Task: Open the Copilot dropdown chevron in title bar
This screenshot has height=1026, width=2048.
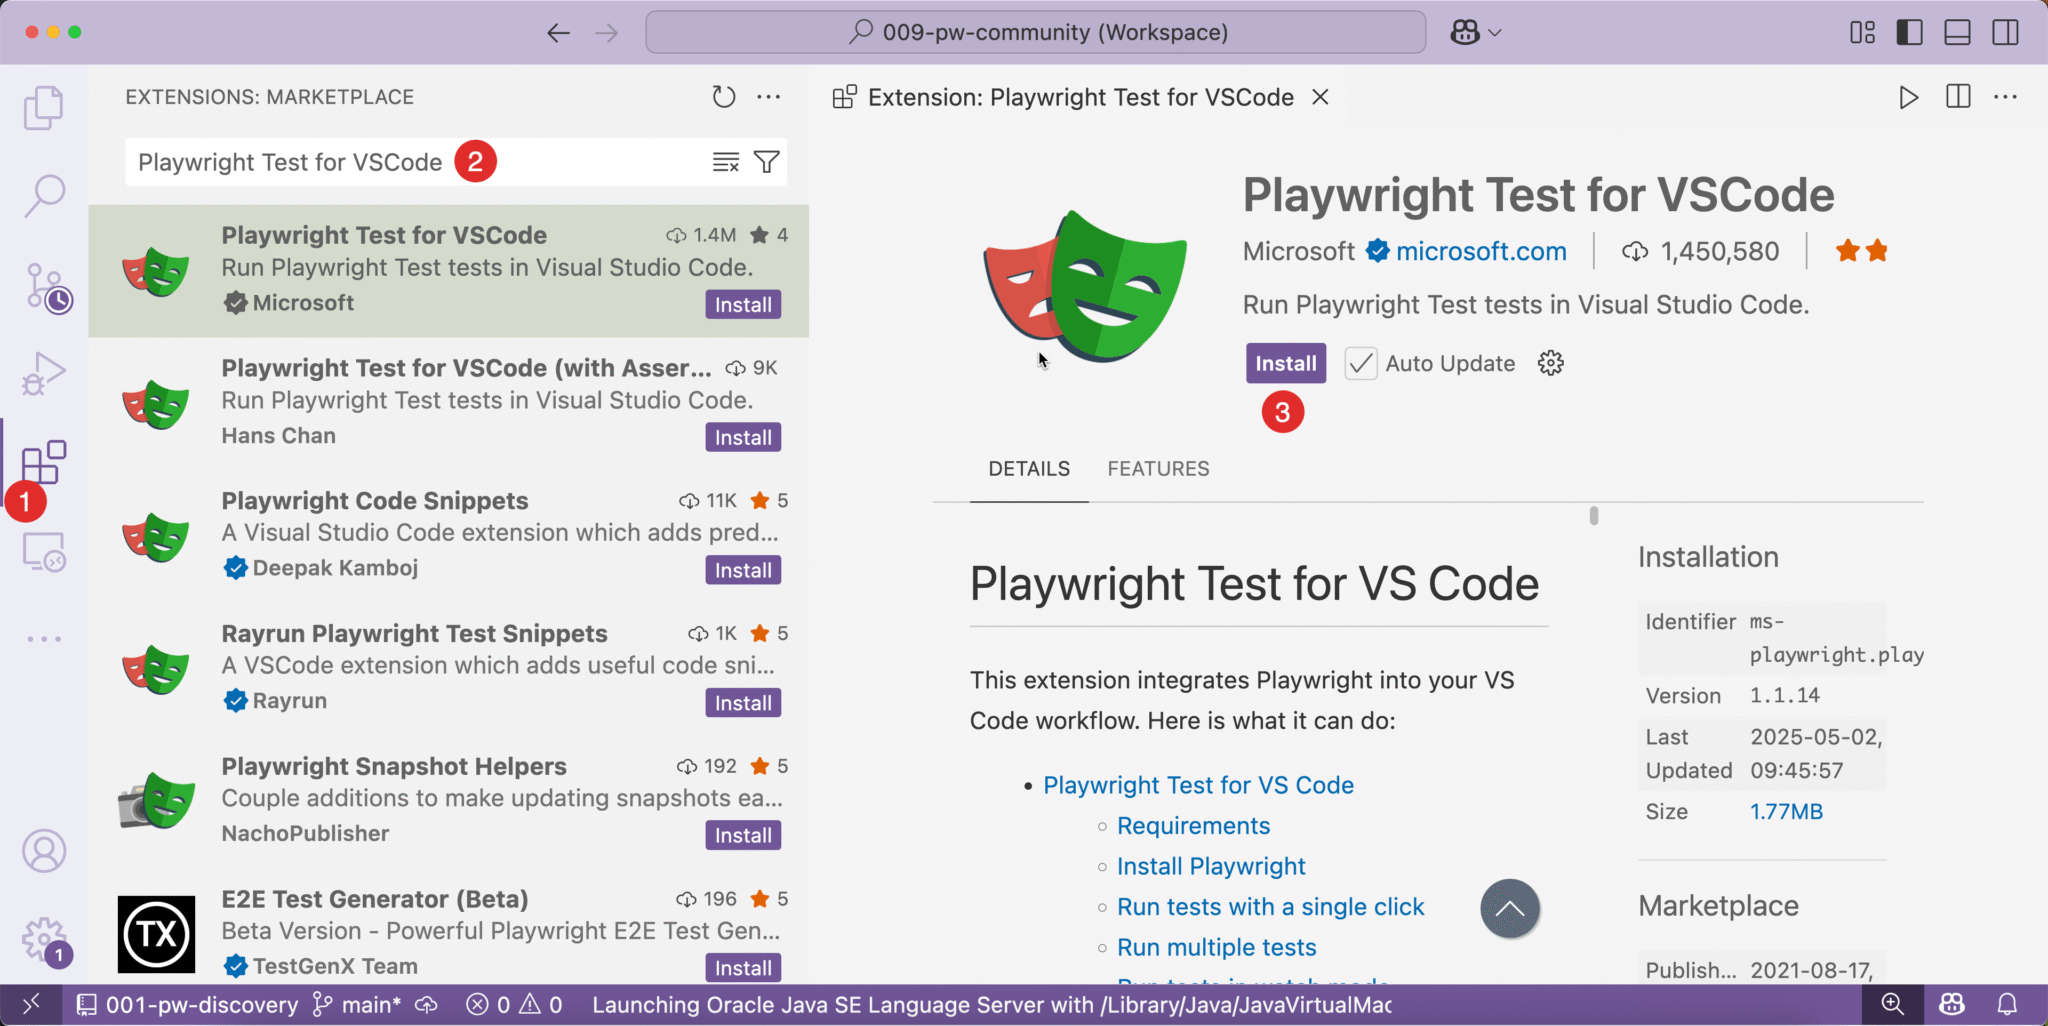Action: point(1495,33)
